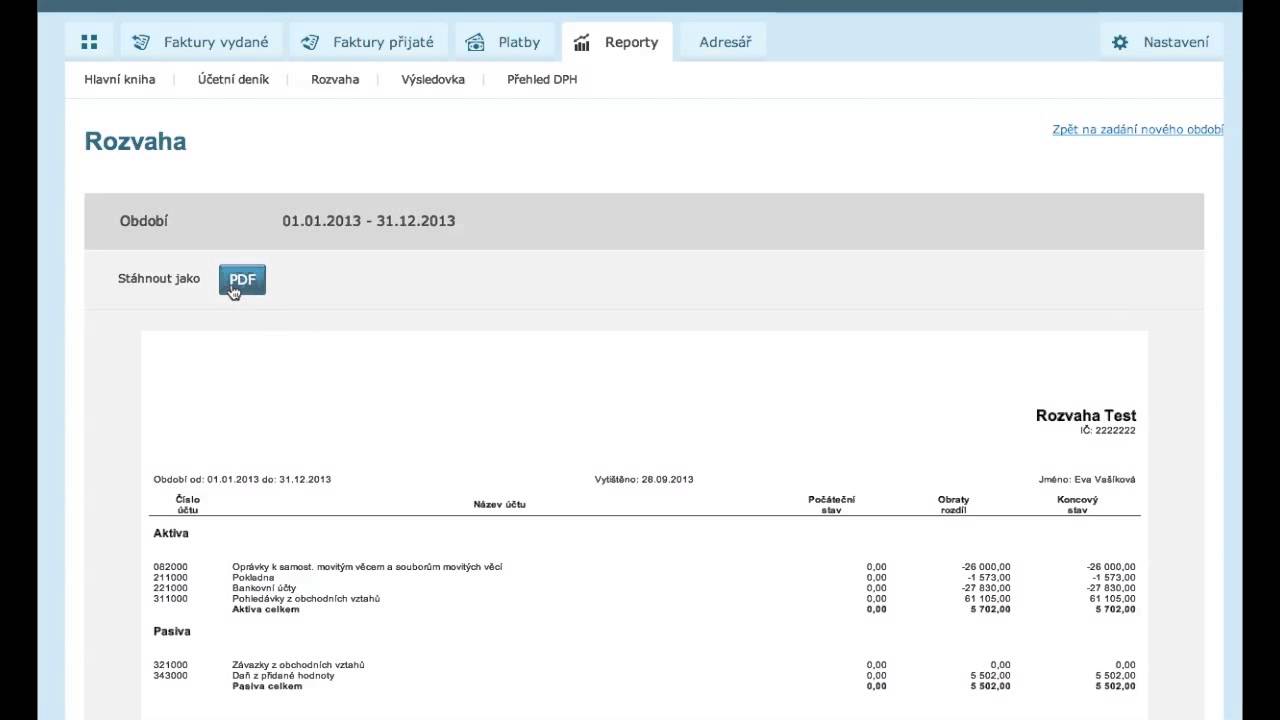Click the Aktiva celkem row label
Image resolution: width=1280 pixels, height=720 pixels.
click(x=266, y=609)
